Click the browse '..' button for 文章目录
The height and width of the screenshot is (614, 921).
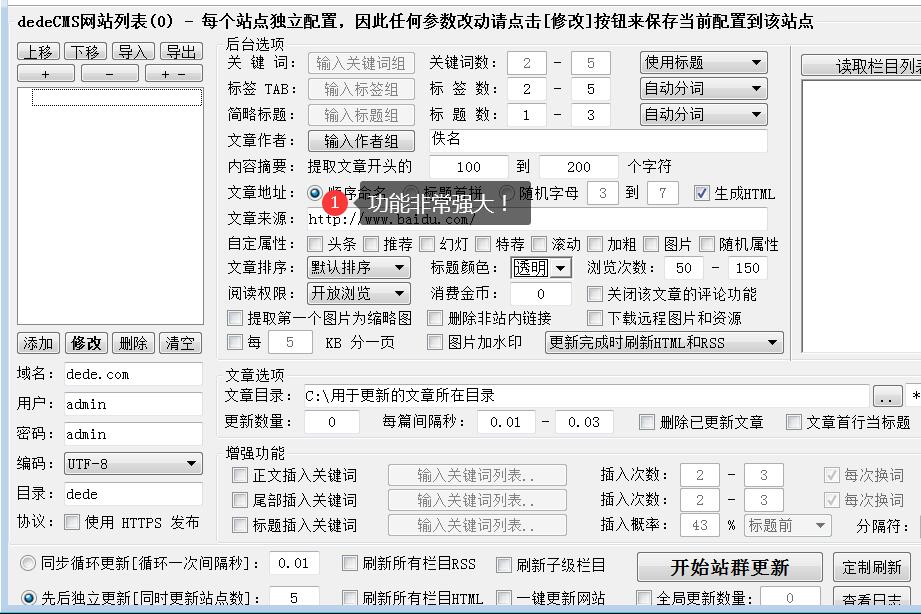[888, 395]
